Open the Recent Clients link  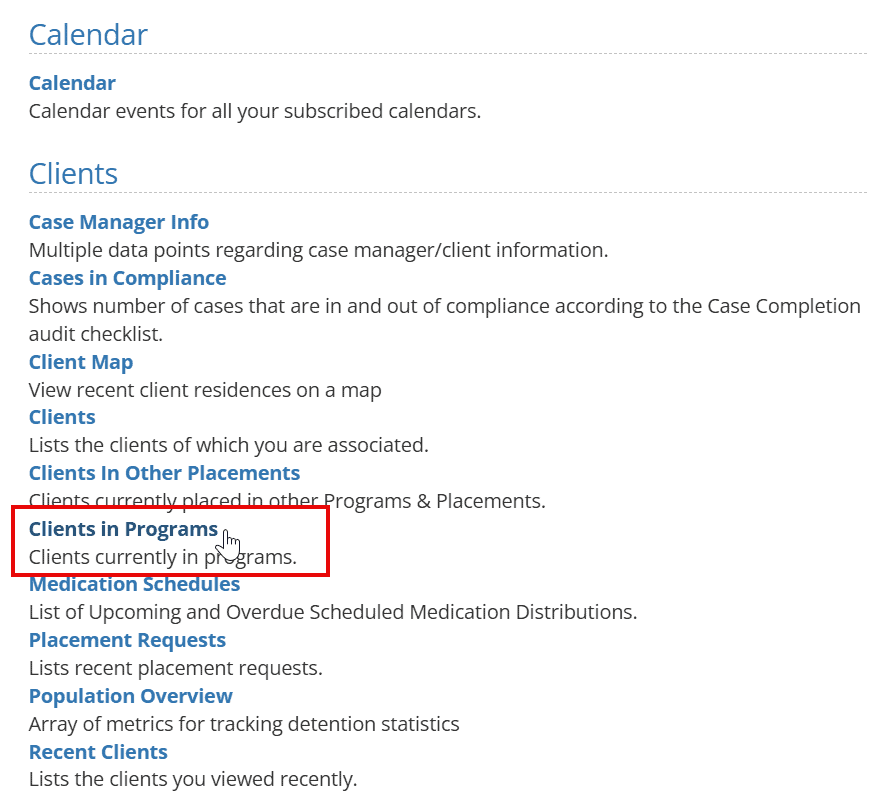point(98,752)
